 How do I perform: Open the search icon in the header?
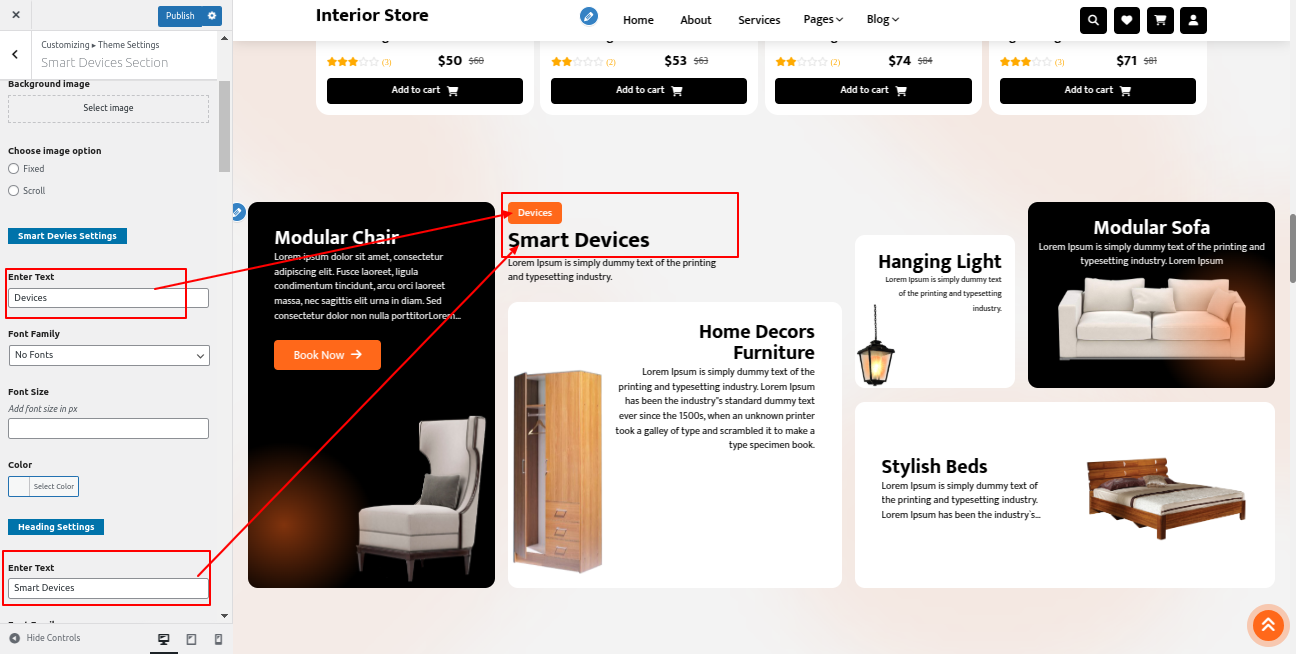[1093, 20]
